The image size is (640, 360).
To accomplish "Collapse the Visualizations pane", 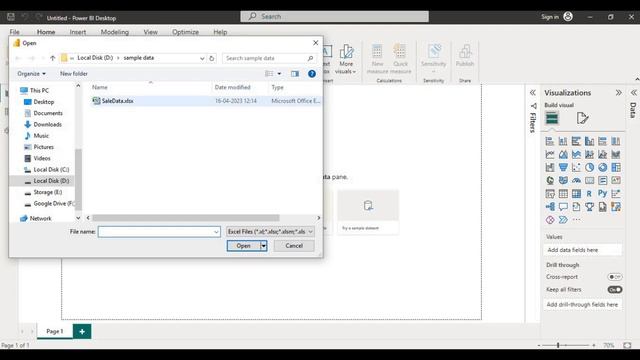I will point(619,93).
